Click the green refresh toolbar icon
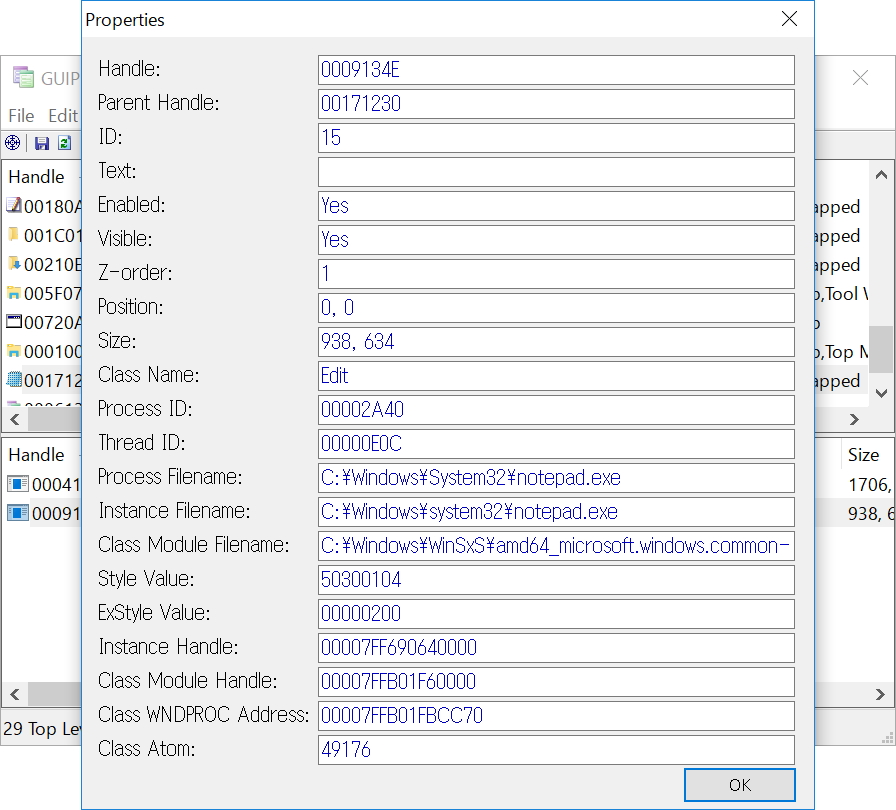The image size is (896, 810). (x=64, y=143)
